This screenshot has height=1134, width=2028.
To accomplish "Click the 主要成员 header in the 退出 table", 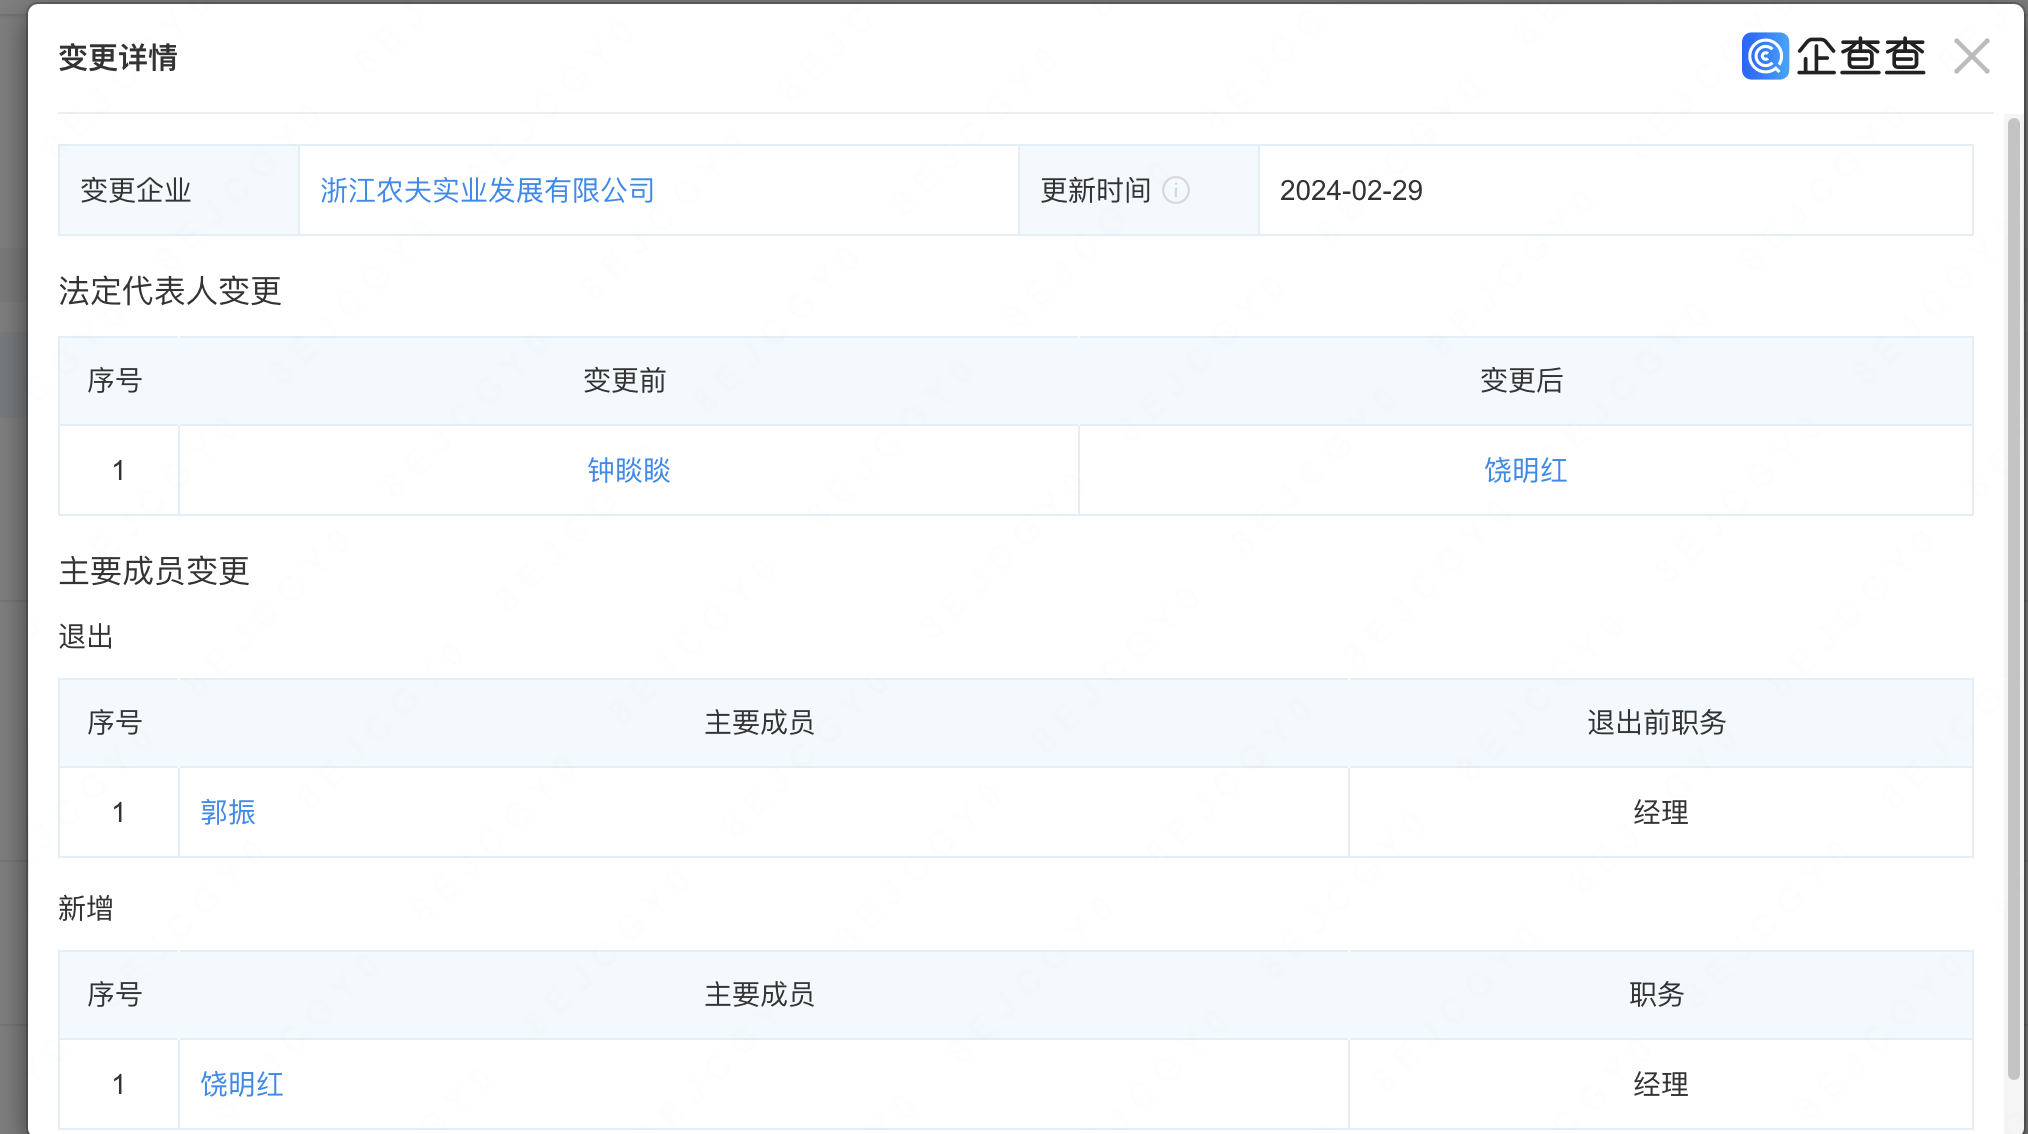I will [x=759, y=722].
